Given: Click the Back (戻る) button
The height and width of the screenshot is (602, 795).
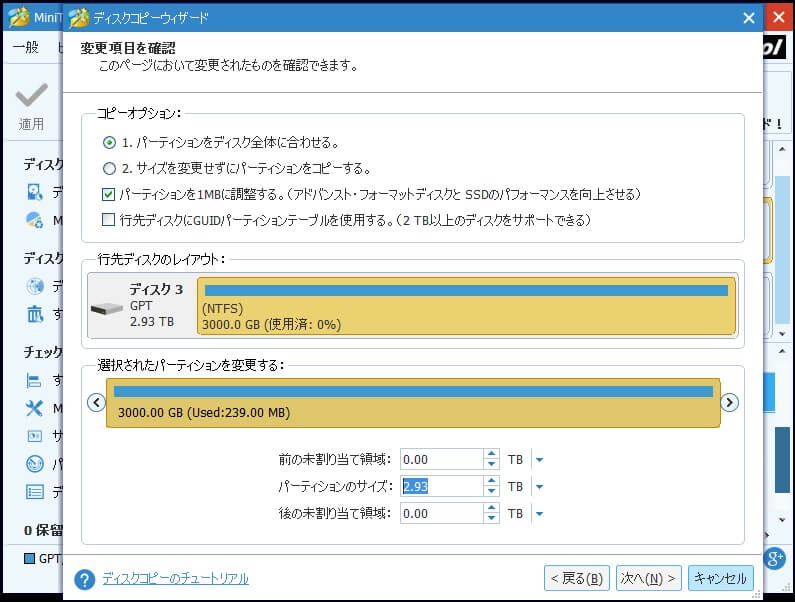Looking at the screenshot, I should click(x=577, y=578).
